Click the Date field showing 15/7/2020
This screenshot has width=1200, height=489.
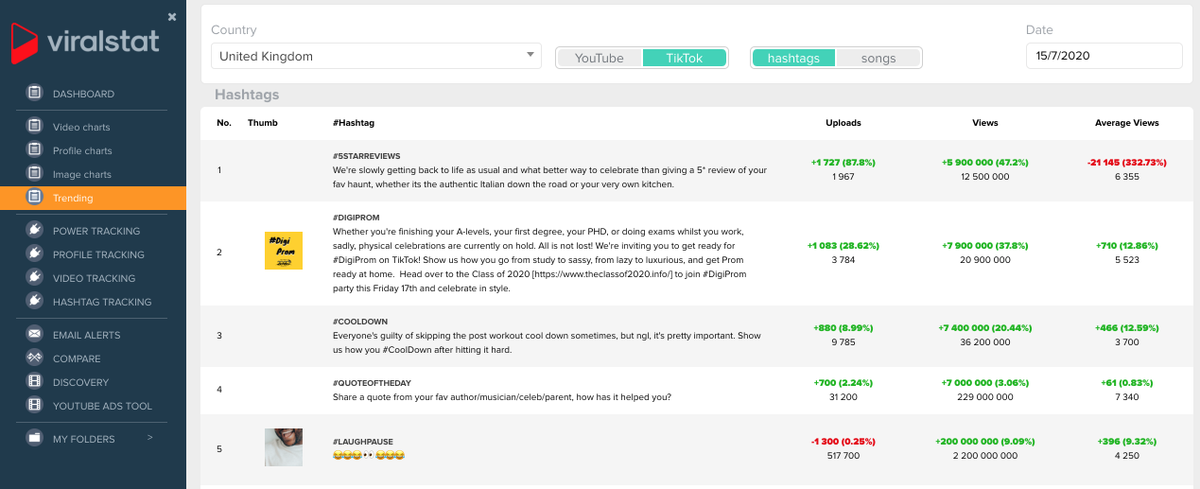pos(1104,56)
